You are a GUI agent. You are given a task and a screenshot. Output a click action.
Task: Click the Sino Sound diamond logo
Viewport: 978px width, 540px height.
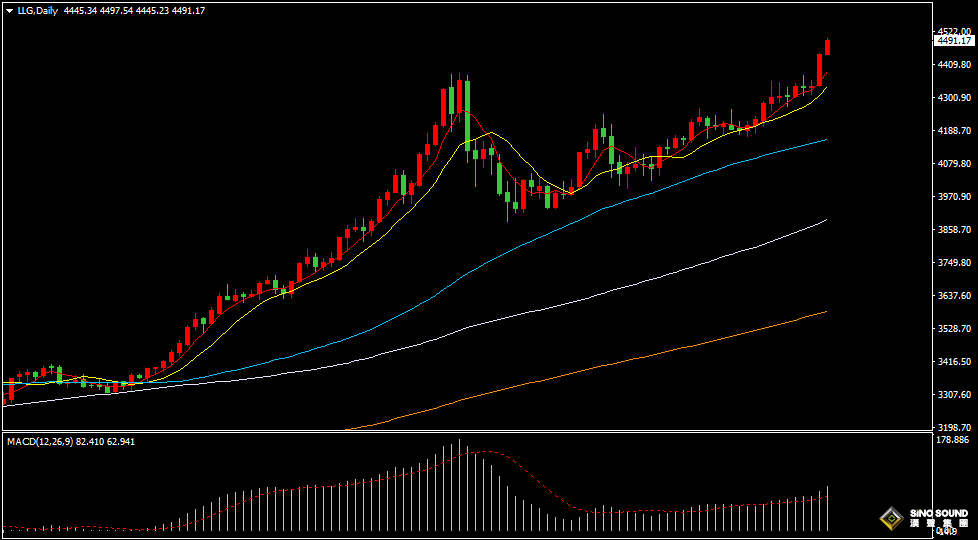point(889,519)
